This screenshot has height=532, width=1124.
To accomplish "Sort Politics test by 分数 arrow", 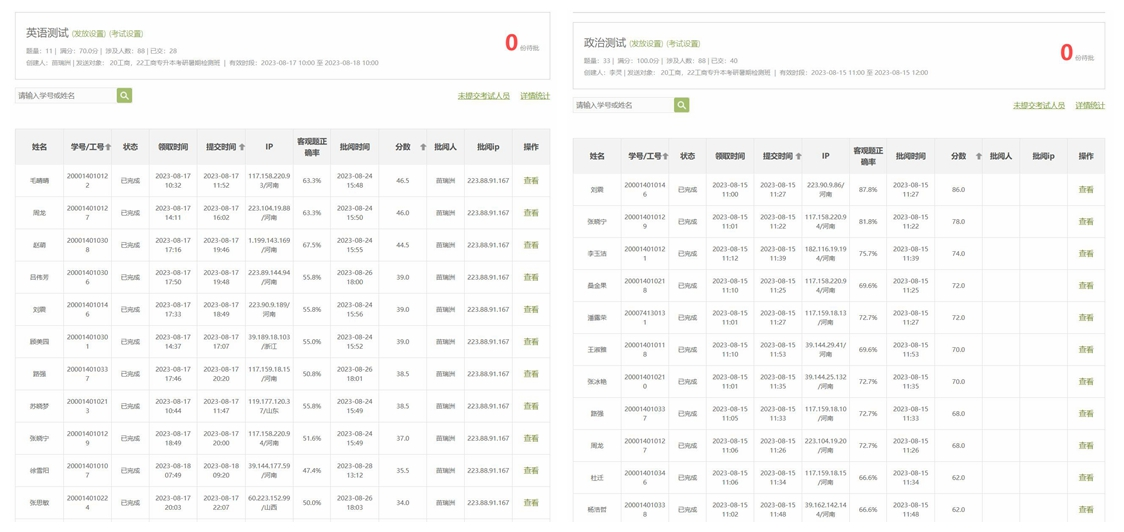I will (979, 157).
